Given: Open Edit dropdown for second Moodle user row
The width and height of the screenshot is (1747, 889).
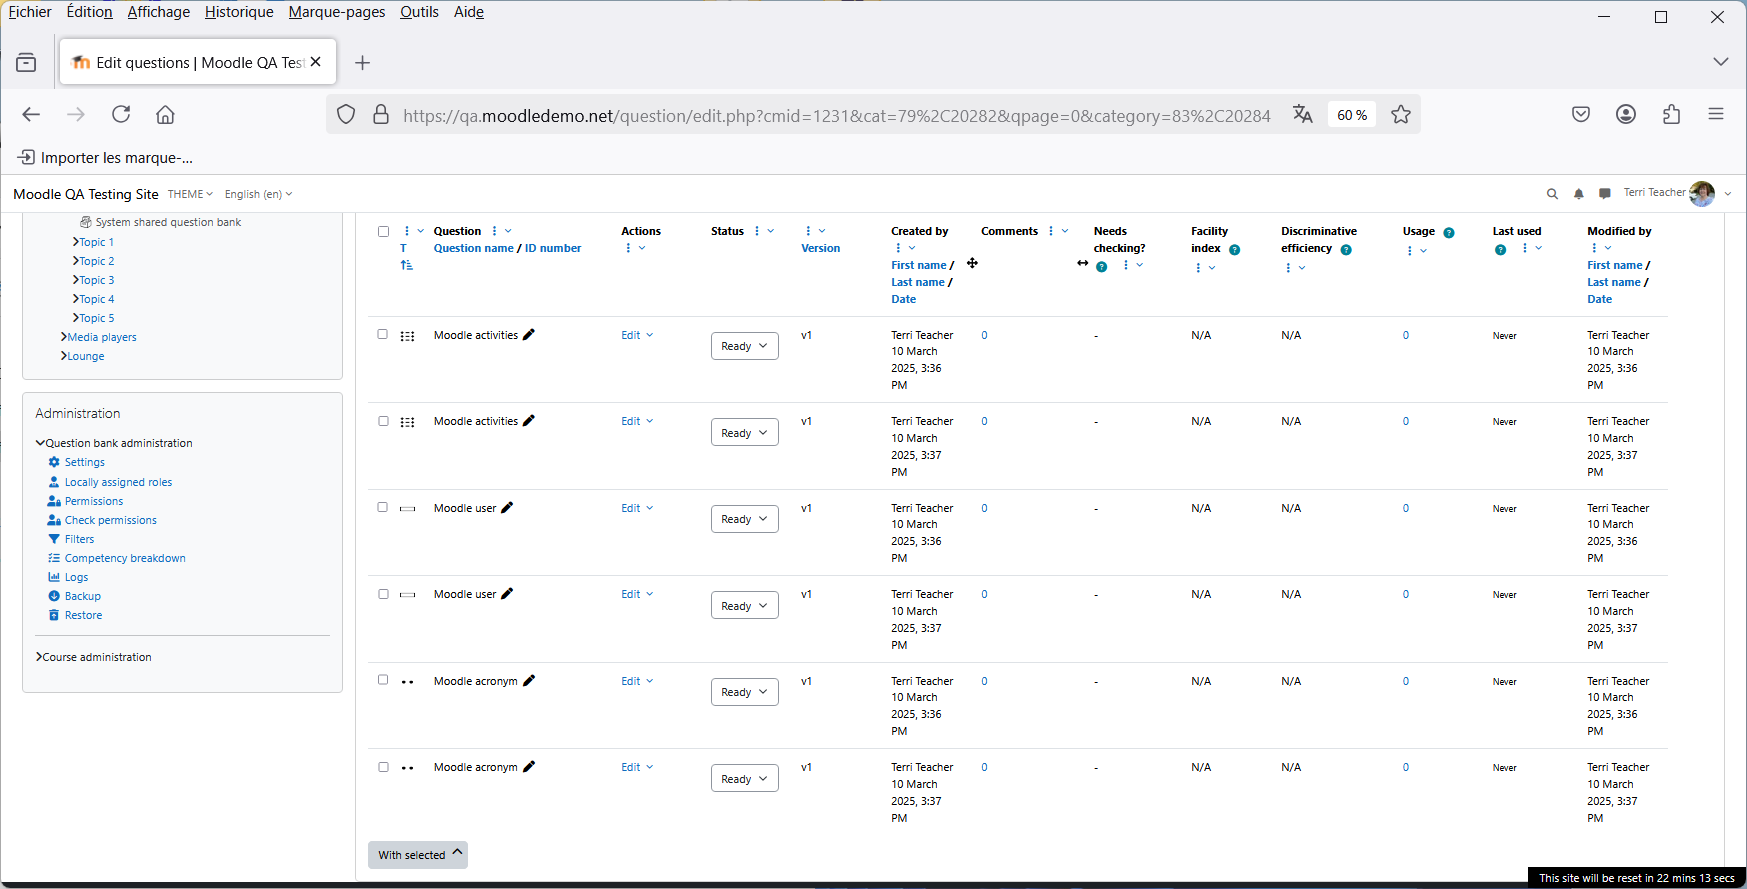Looking at the screenshot, I should [x=637, y=594].
